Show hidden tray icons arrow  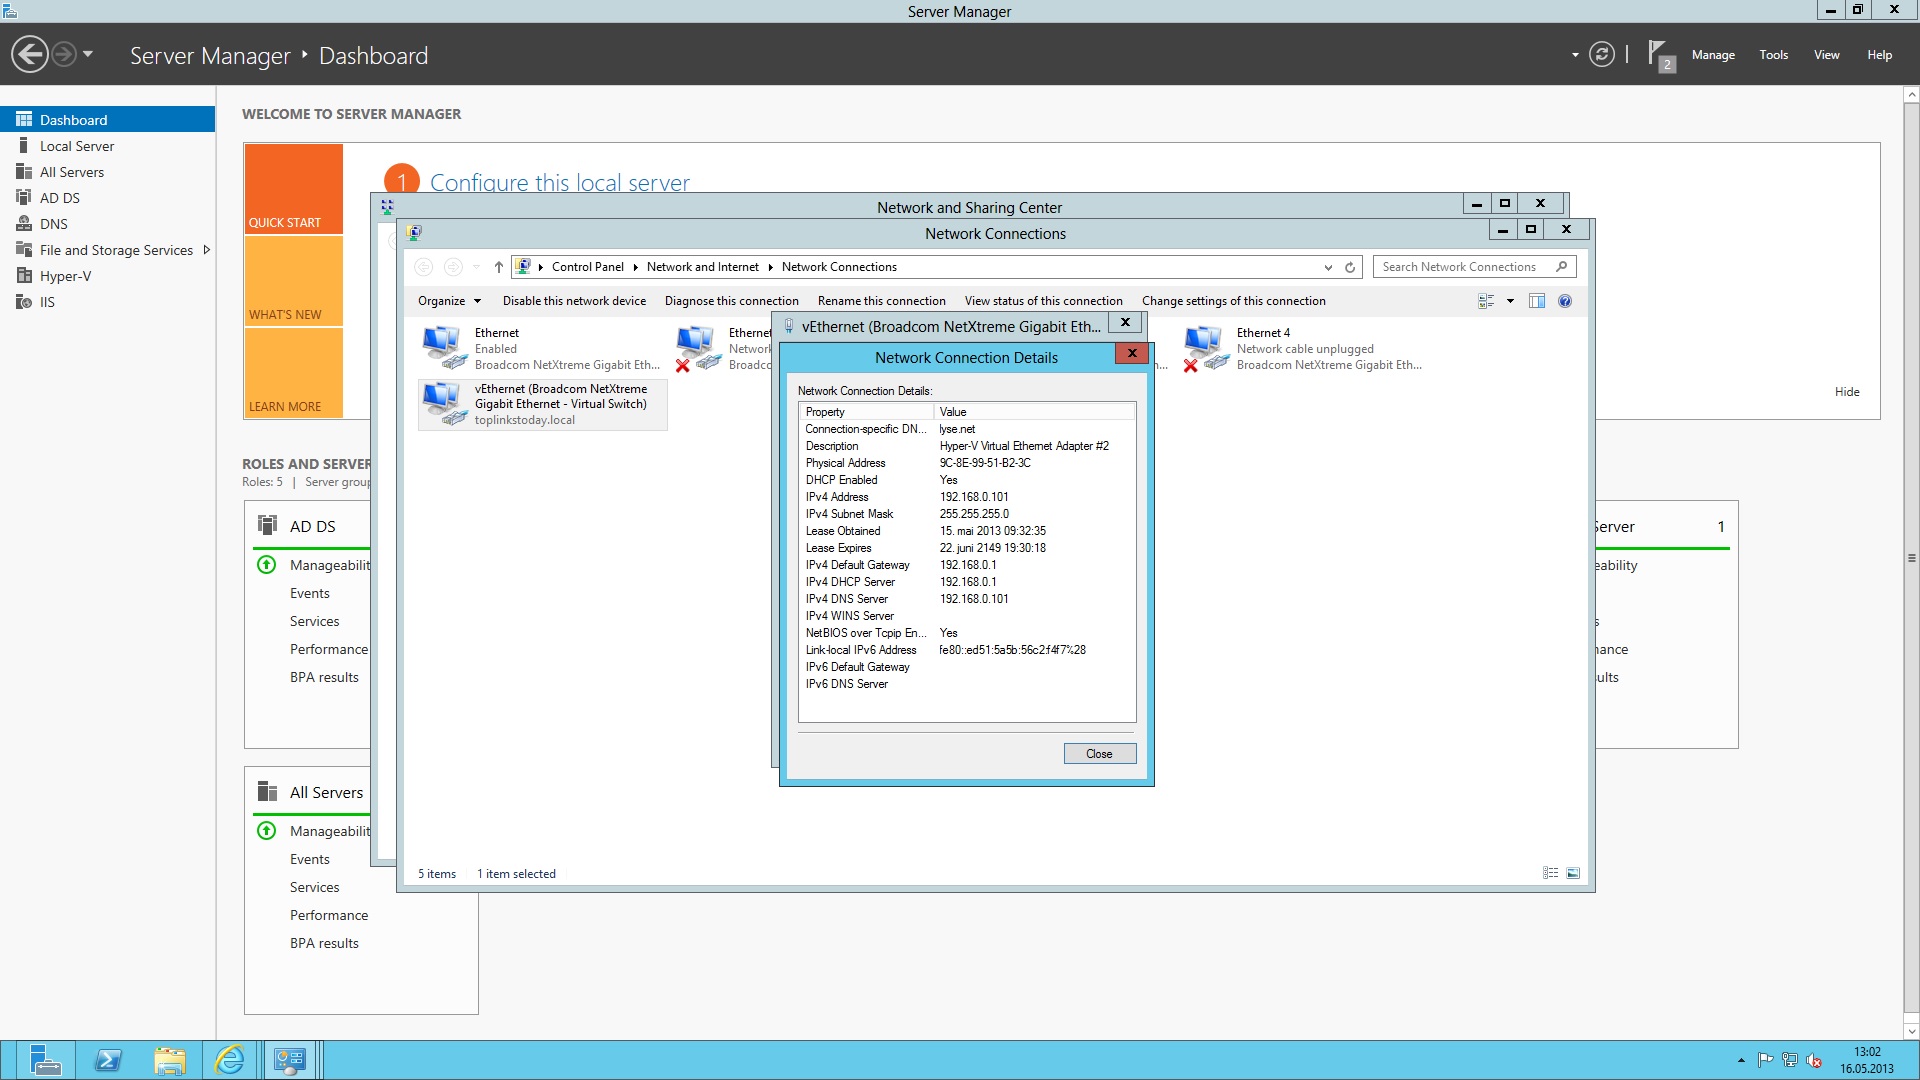pyautogui.click(x=1741, y=1060)
